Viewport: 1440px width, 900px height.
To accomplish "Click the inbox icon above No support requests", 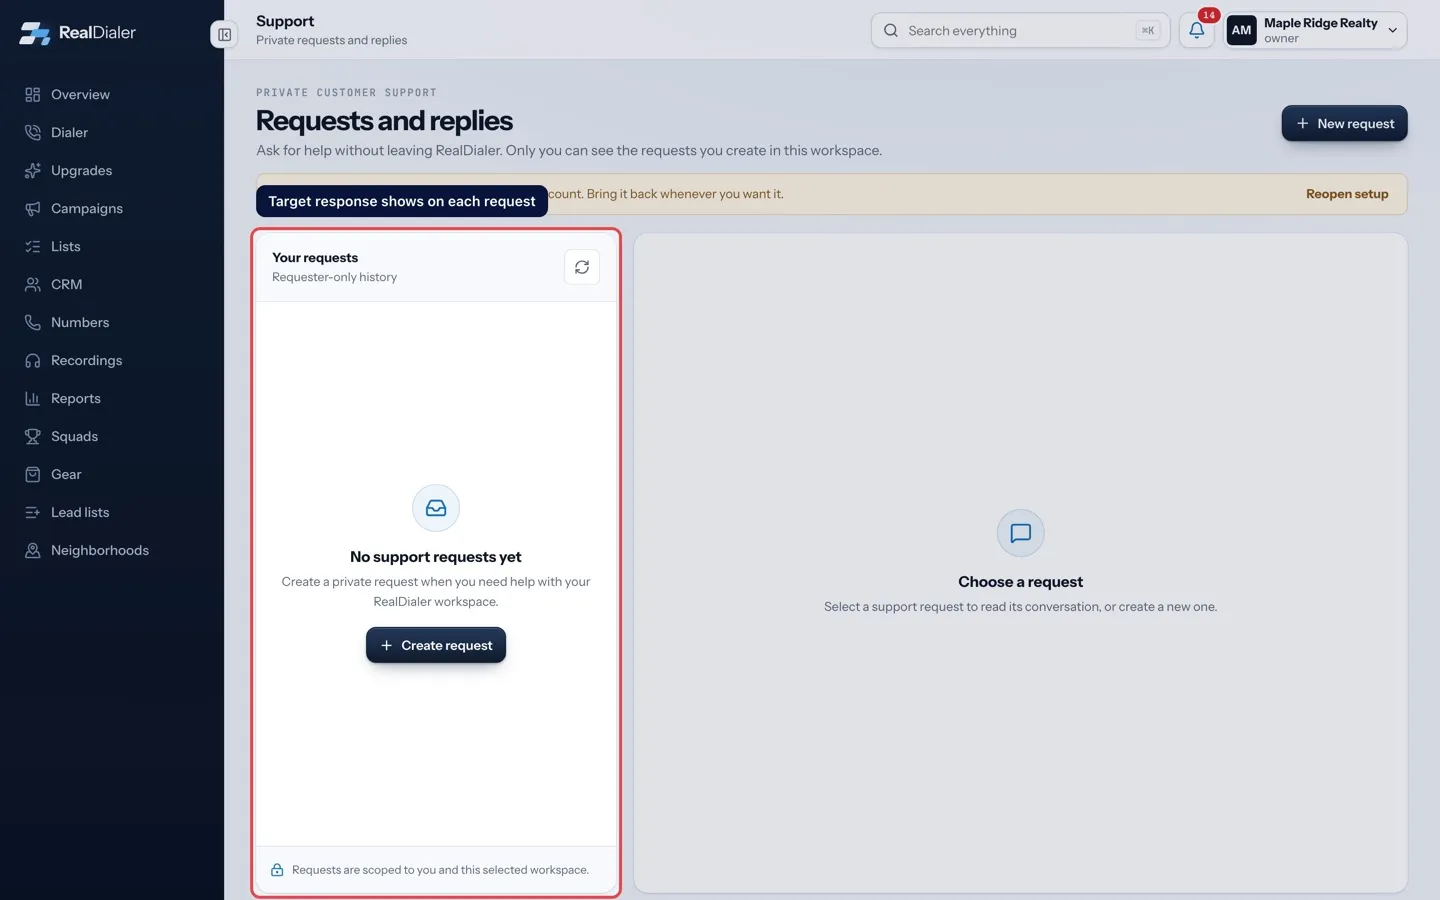I will [436, 508].
